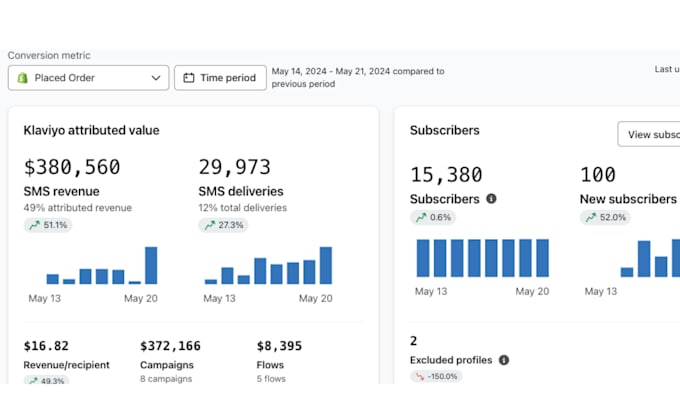
Task: Click the Klaviyo attributed value heading
Action: point(92,131)
